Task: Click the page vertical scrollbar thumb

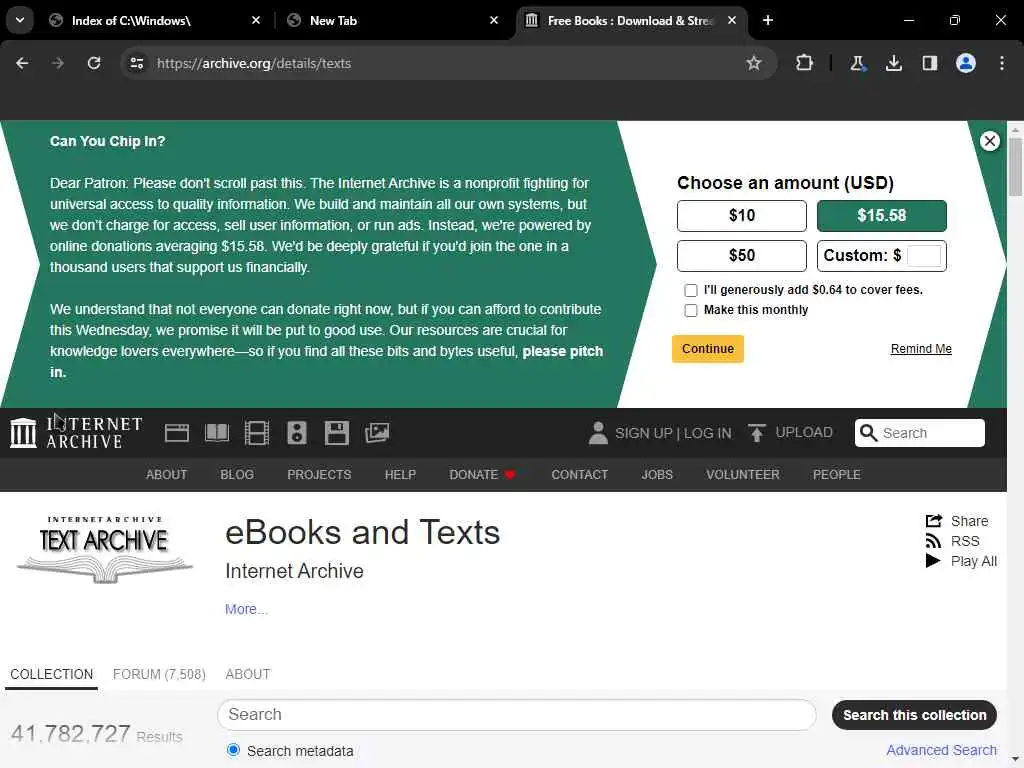Action: tap(1015, 167)
